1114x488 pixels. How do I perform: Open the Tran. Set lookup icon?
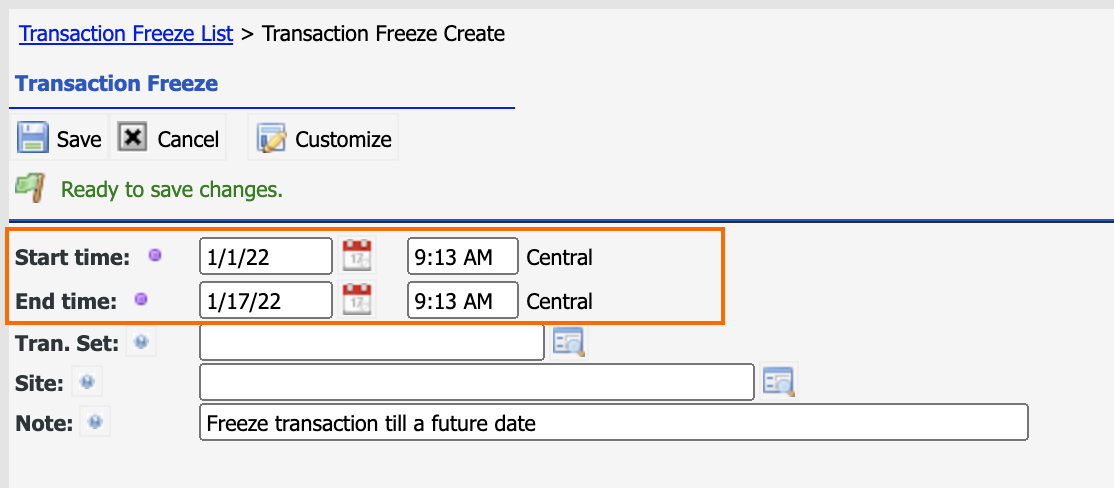click(569, 342)
